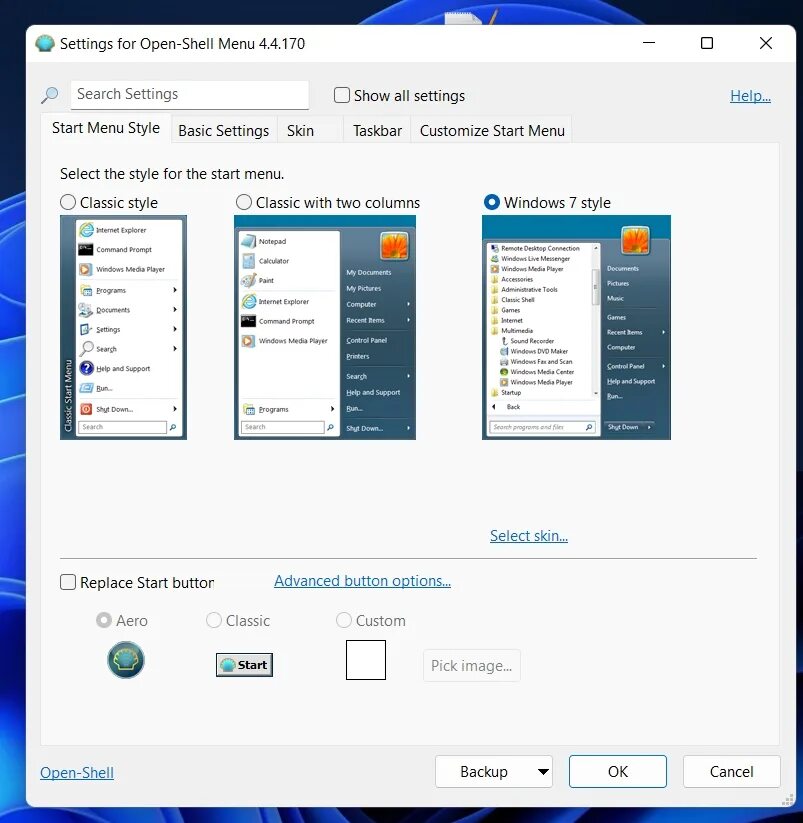
Task: Open the Taskbar tab
Action: tap(377, 130)
